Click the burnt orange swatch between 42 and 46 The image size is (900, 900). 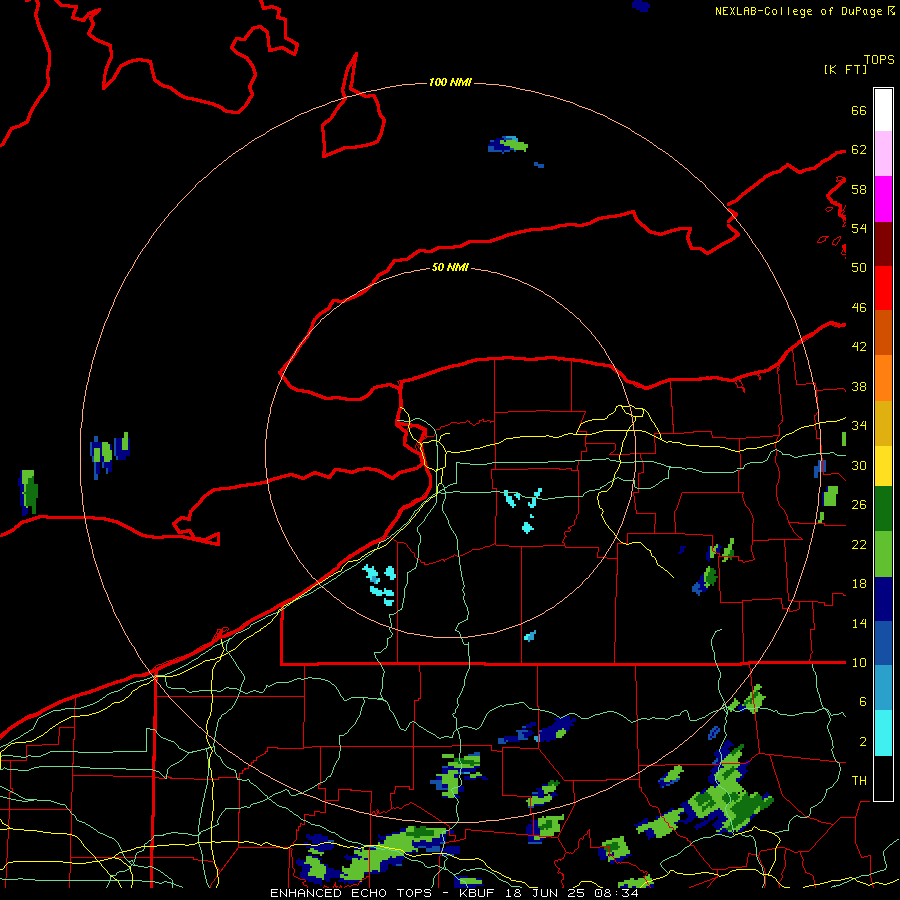[x=883, y=333]
